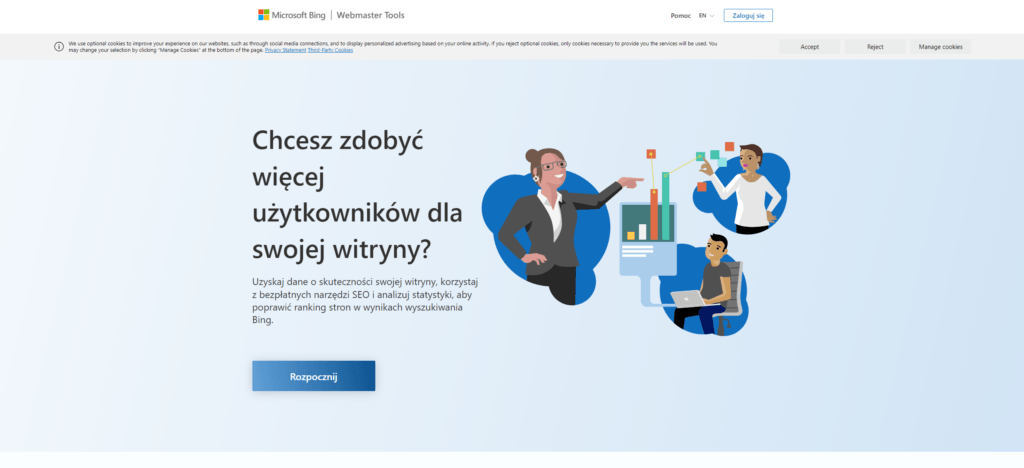Screen dimensions: 1024x468
Task: Accept optional cookies
Action: [x=809, y=47]
